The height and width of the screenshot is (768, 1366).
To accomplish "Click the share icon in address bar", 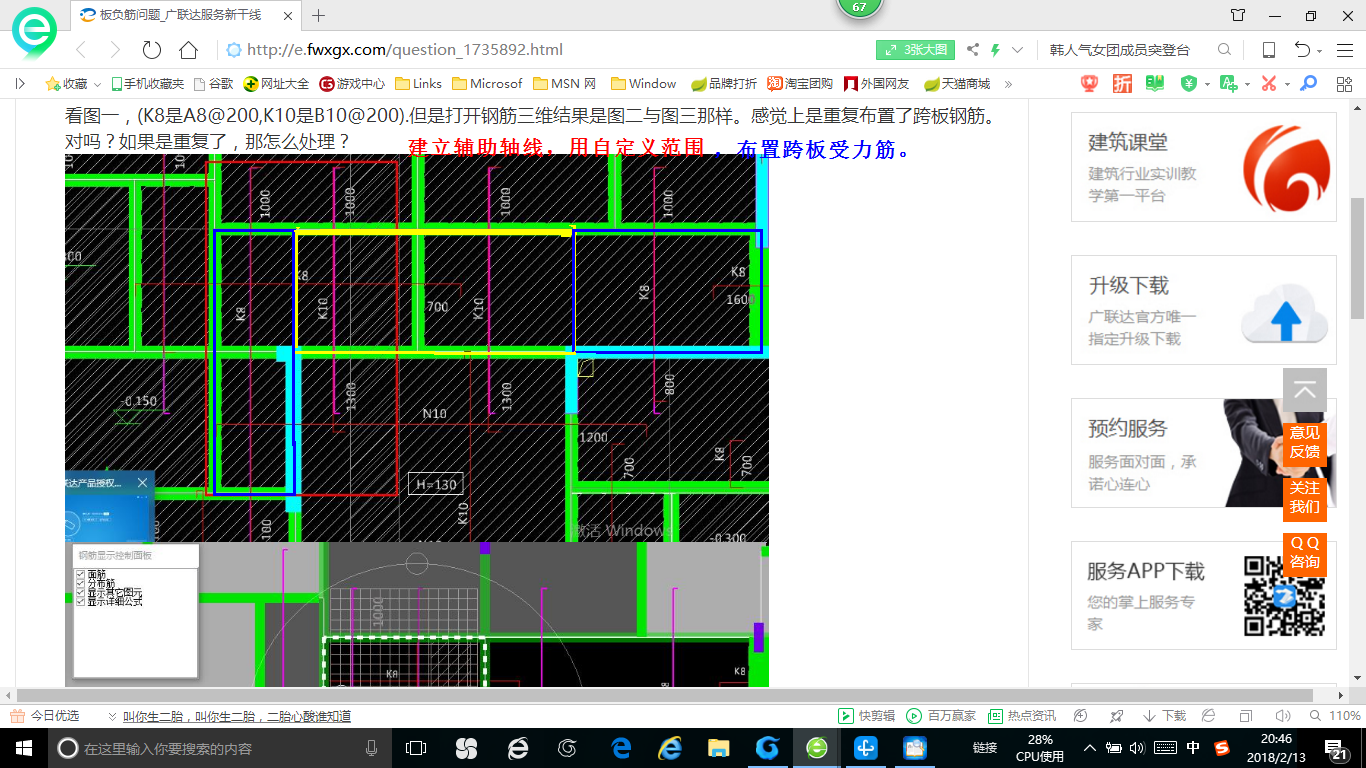I will tap(973, 50).
